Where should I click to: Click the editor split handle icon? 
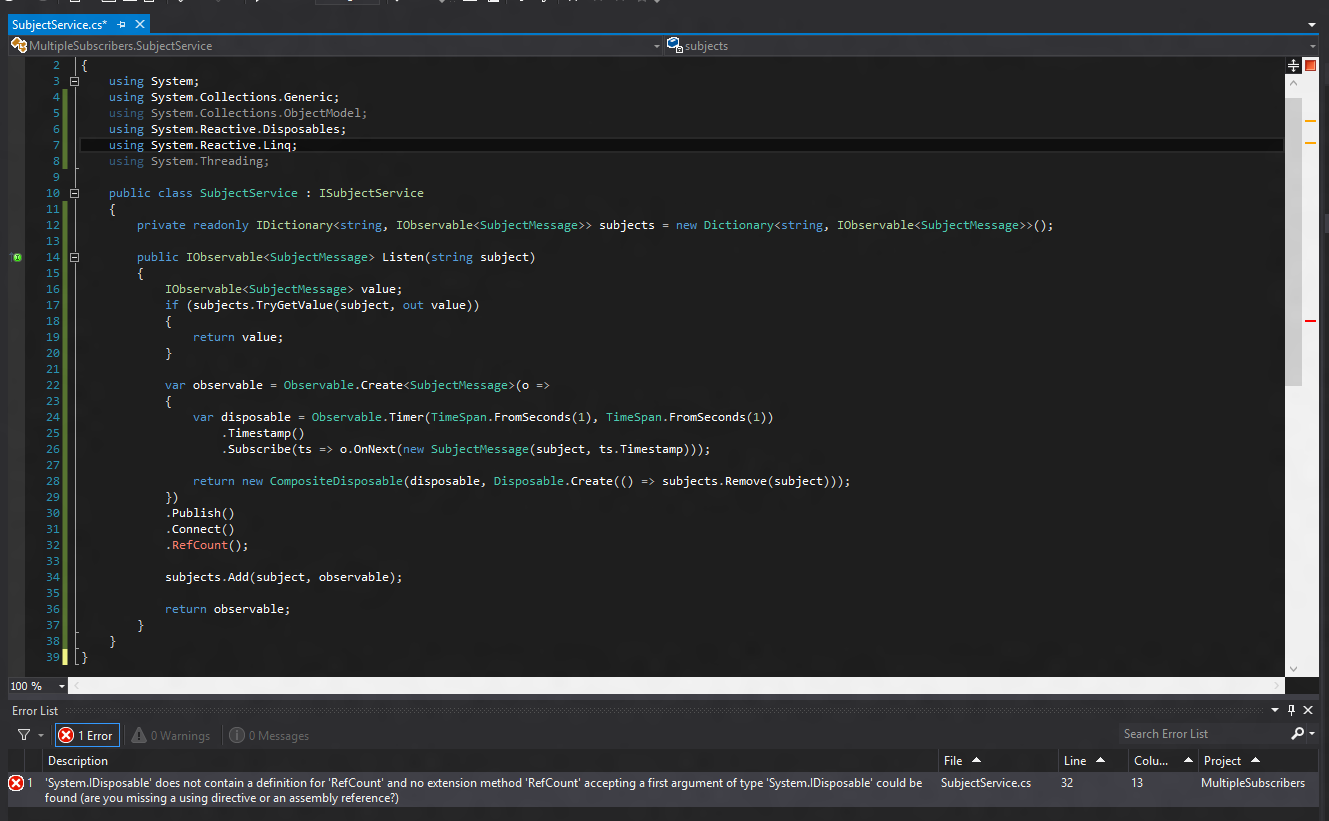[1293, 65]
